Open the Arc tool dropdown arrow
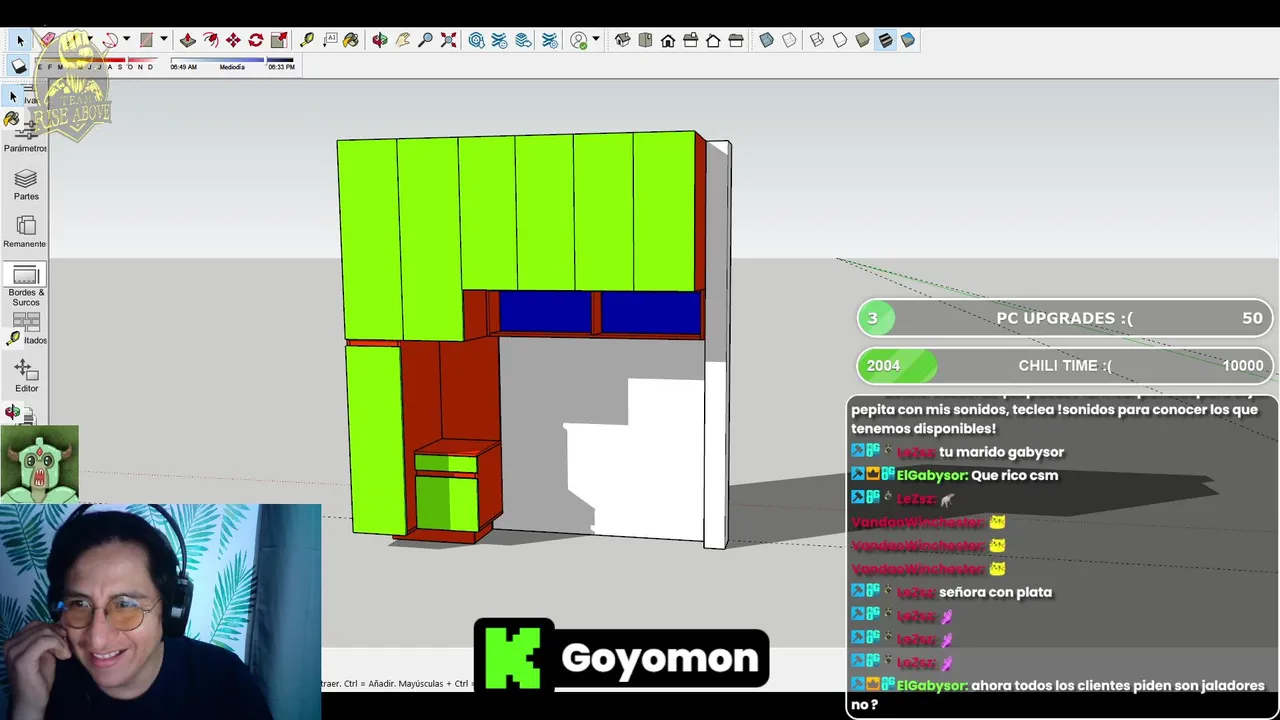 pos(126,40)
